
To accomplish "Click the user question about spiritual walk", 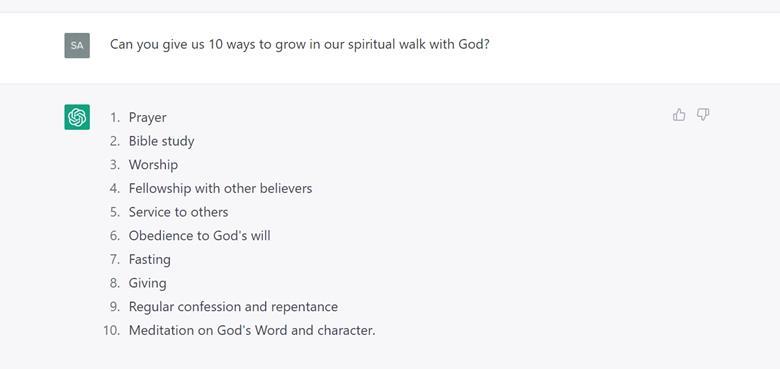I will [300, 44].
